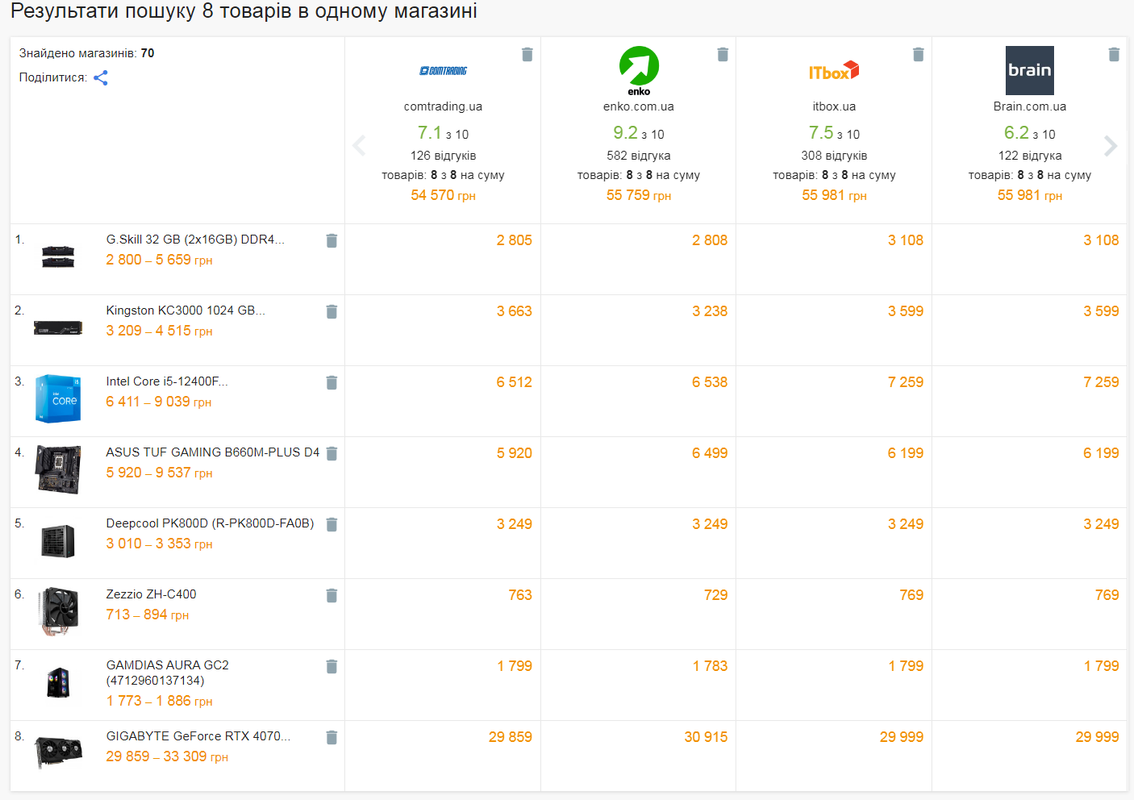
Task: Click the 7.5 з 10 rating
Action: (x=834, y=133)
